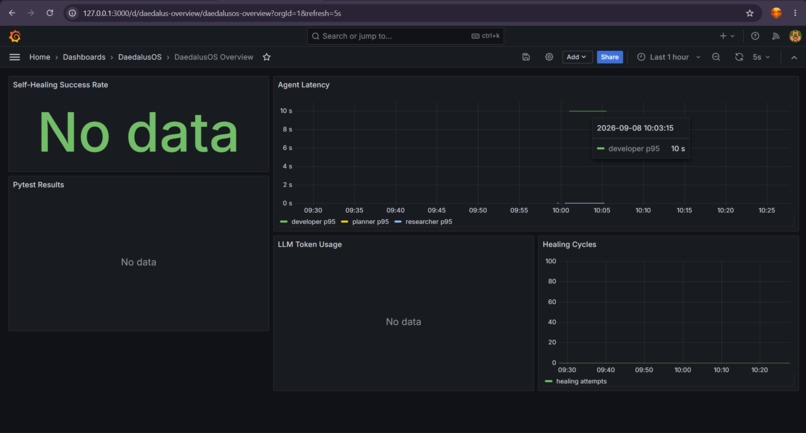Open Self-Healing Success Rate panel title

61,85
